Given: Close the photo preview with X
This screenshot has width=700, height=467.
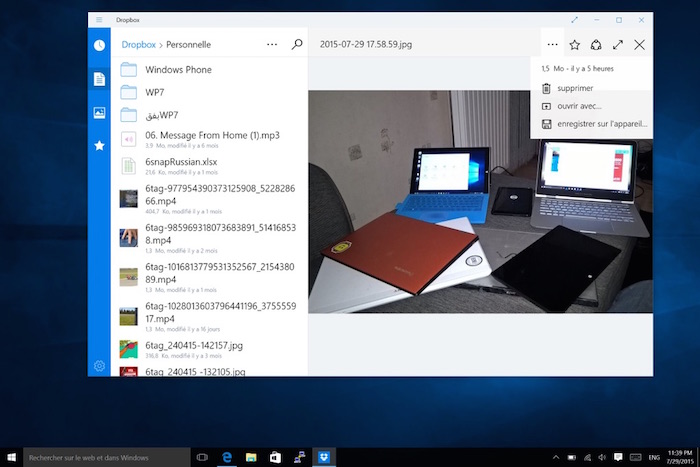Looking at the screenshot, I should point(640,45).
